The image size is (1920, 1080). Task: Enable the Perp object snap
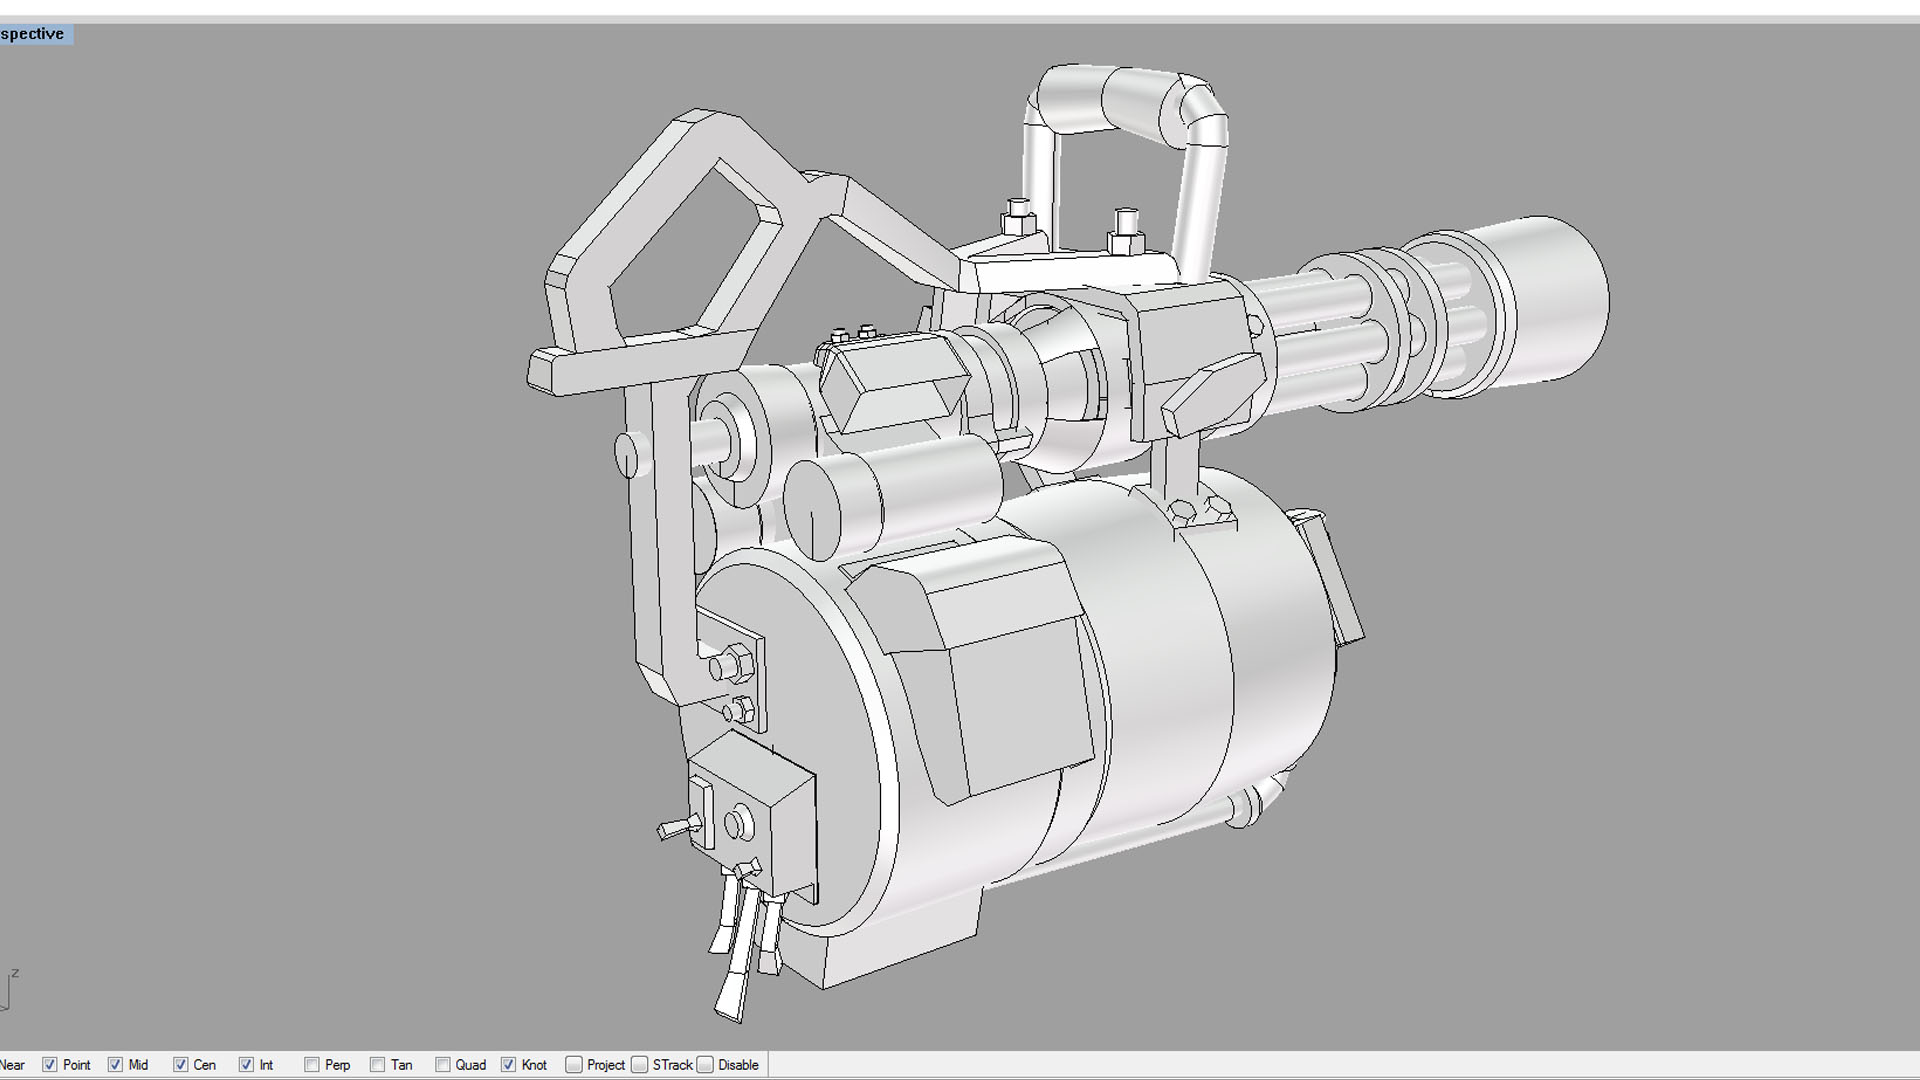pyautogui.click(x=312, y=1065)
